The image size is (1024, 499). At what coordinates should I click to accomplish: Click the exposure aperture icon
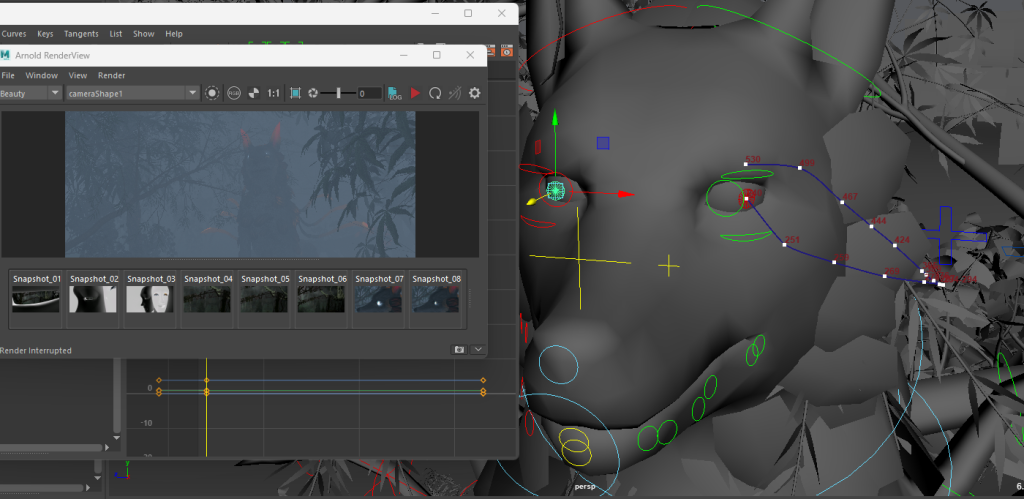pos(313,93)
